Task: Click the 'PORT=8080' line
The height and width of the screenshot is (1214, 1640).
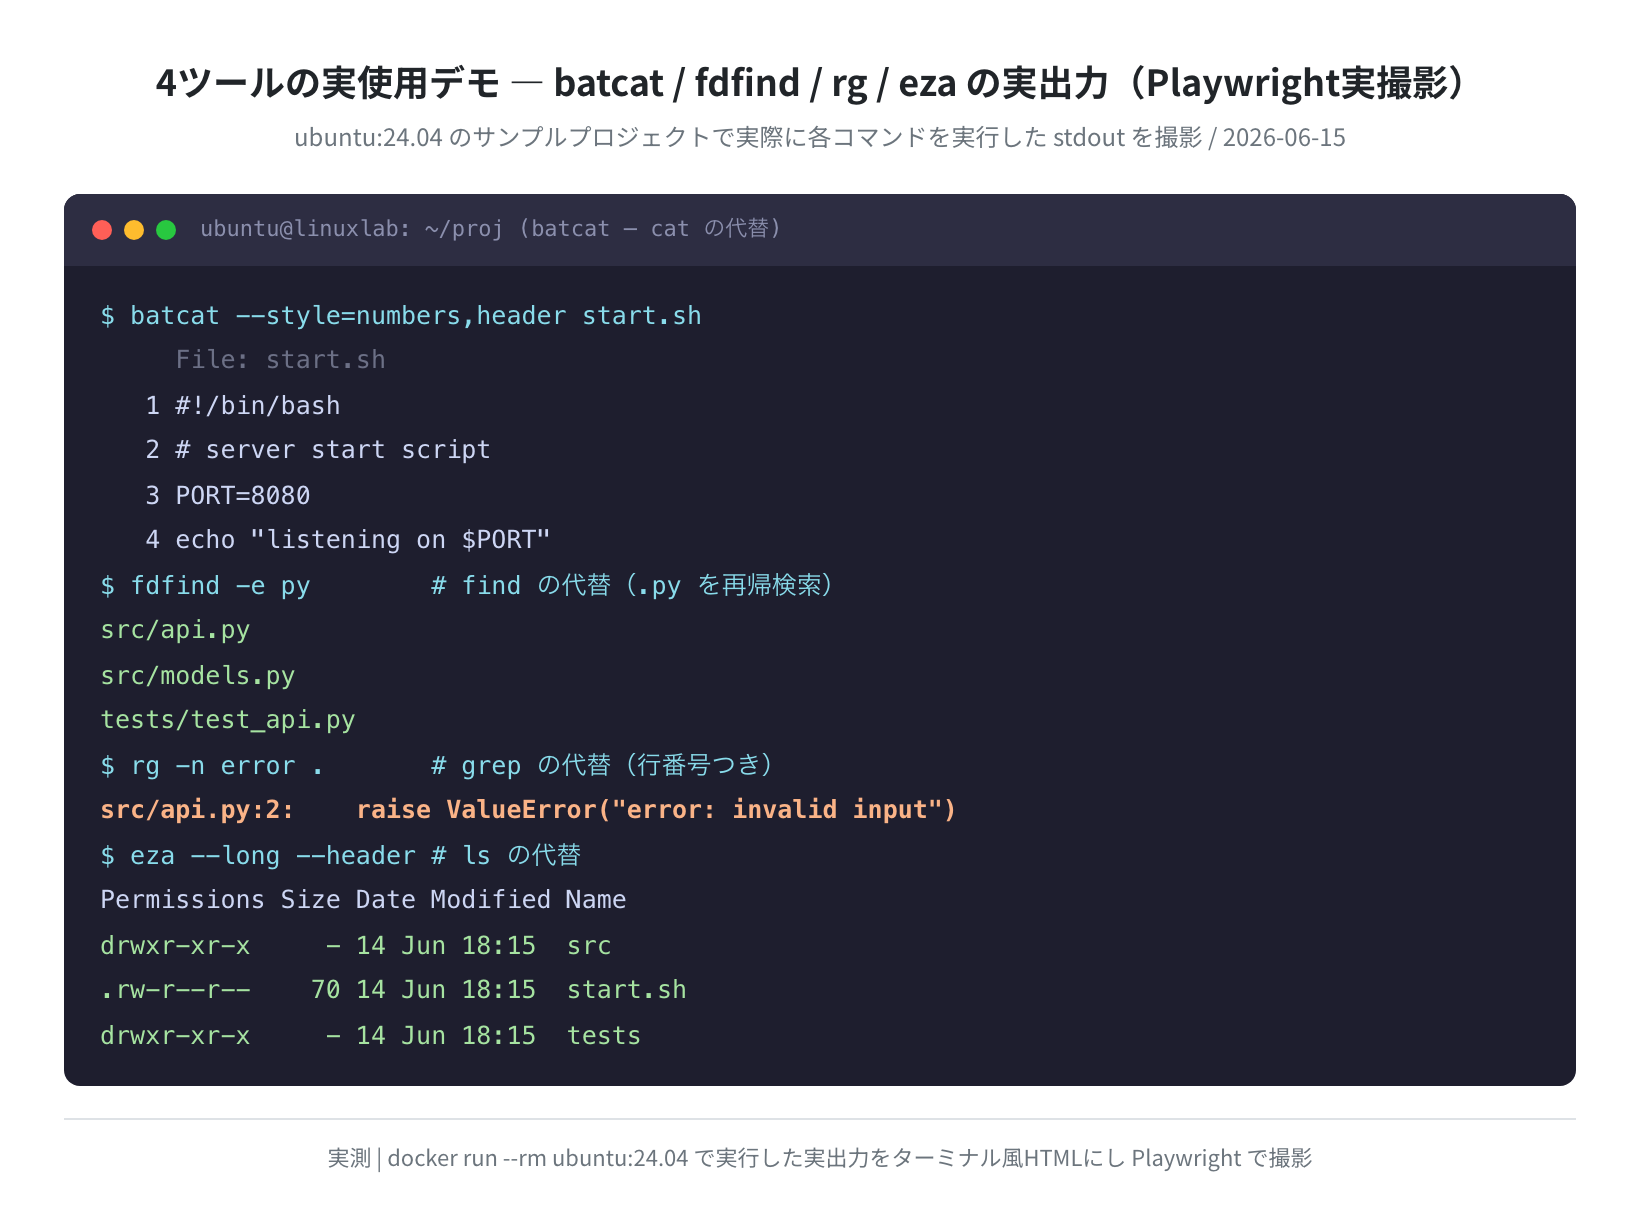Action: click(243, 496)
